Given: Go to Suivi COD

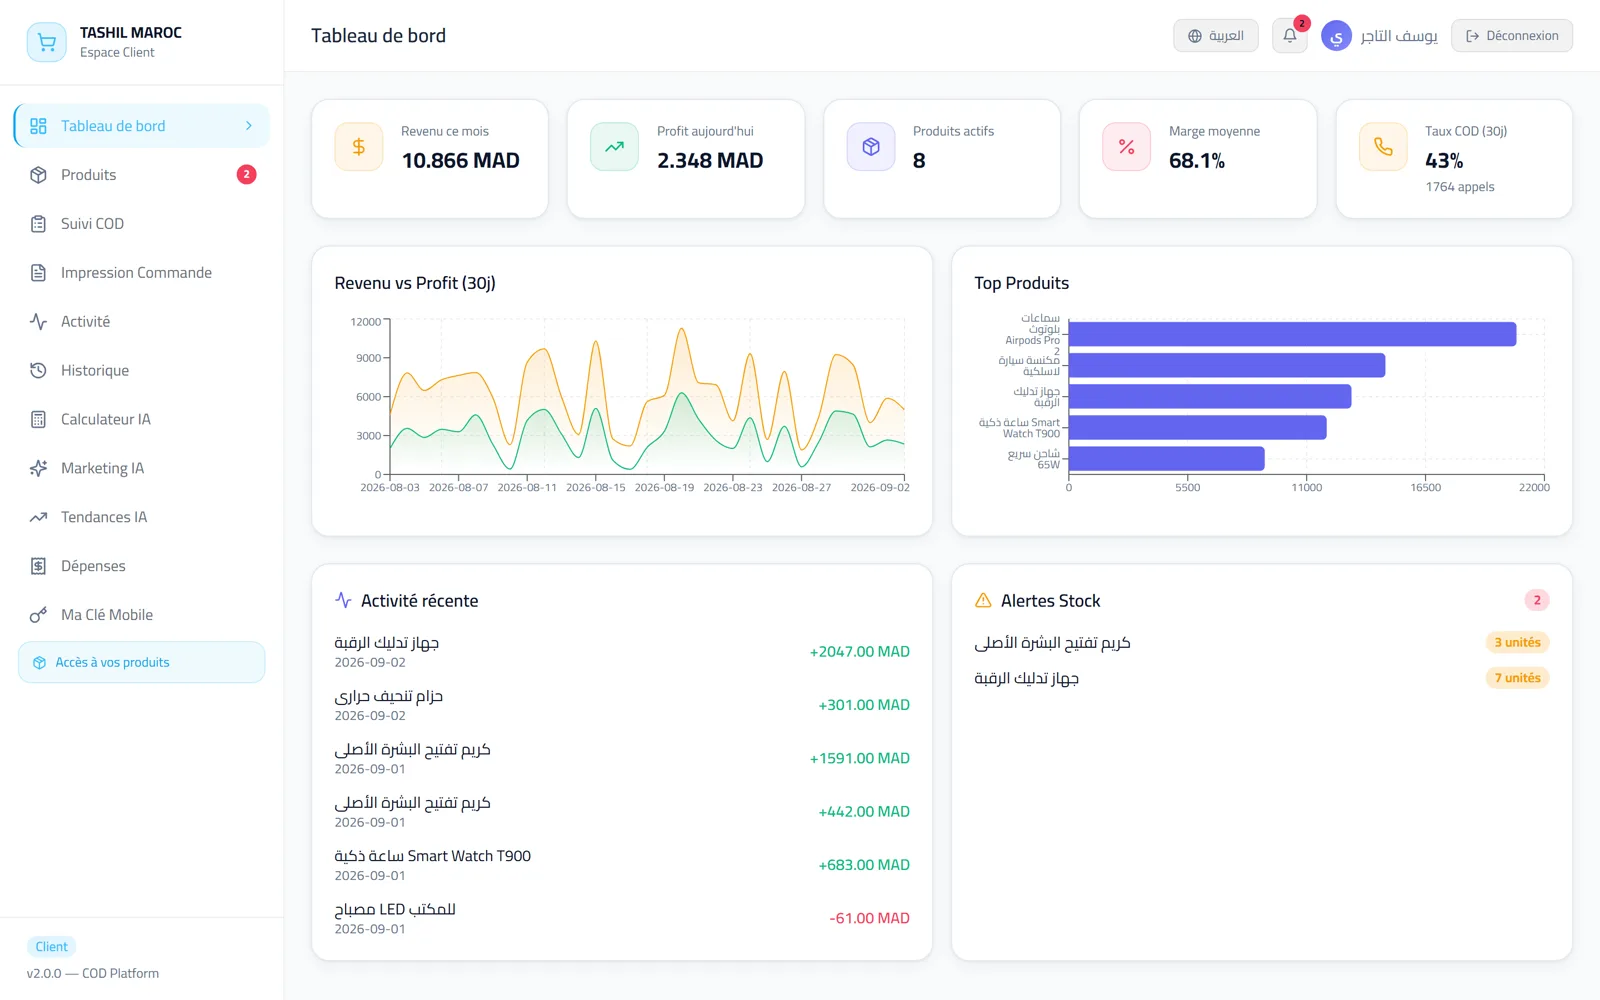Looking at the screenshot, I should click(142, 224).
